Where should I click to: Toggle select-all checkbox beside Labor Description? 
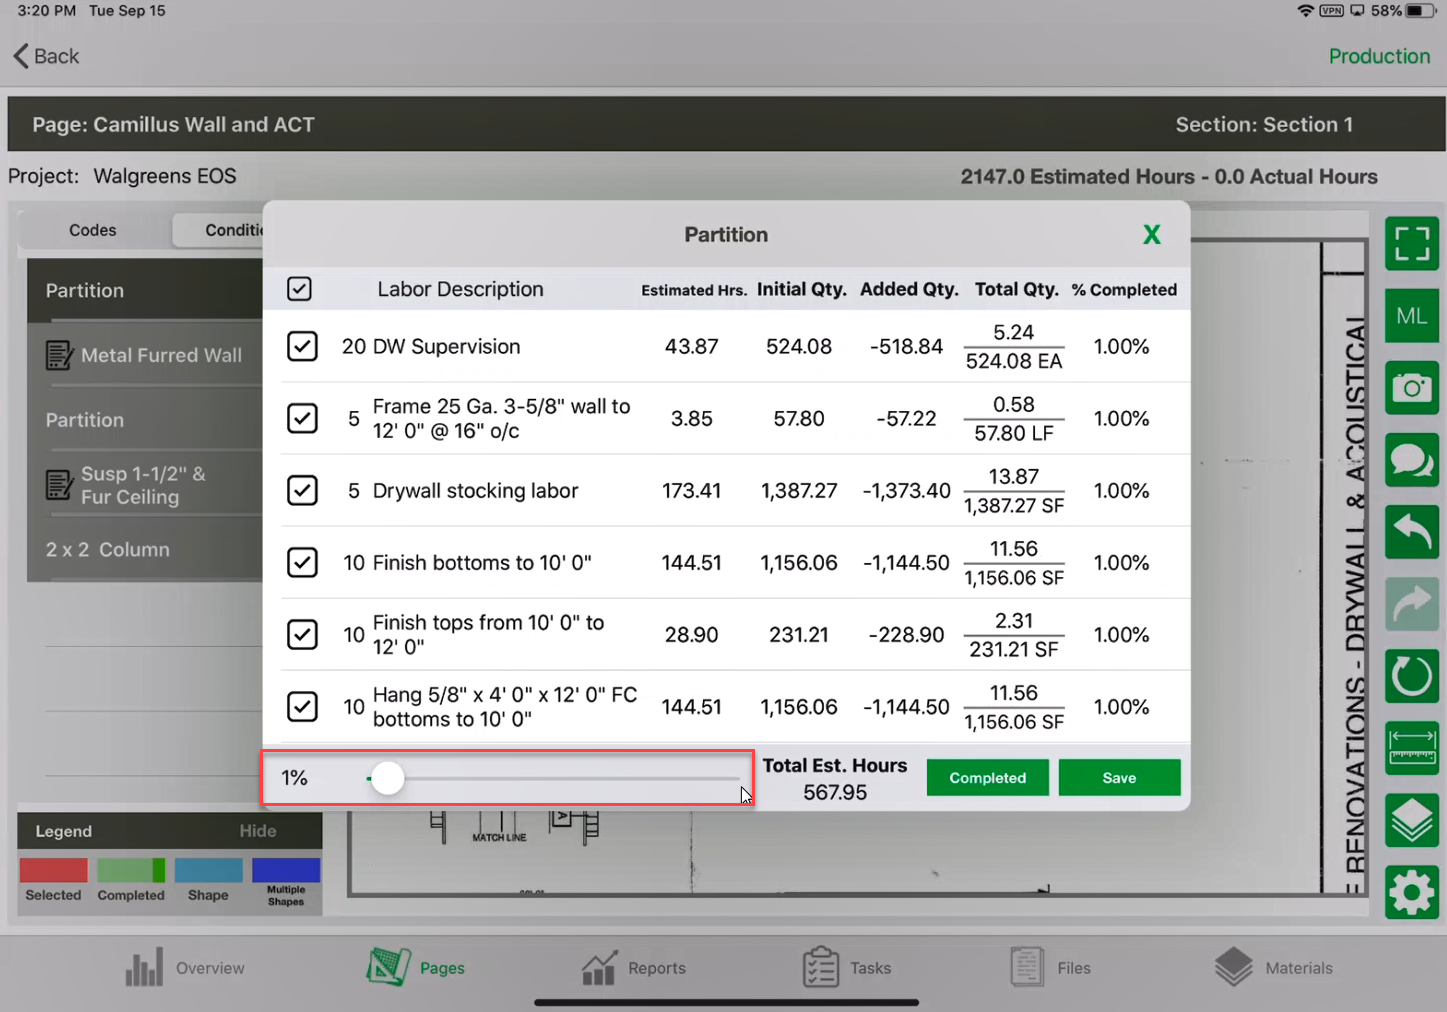point(299,289)
